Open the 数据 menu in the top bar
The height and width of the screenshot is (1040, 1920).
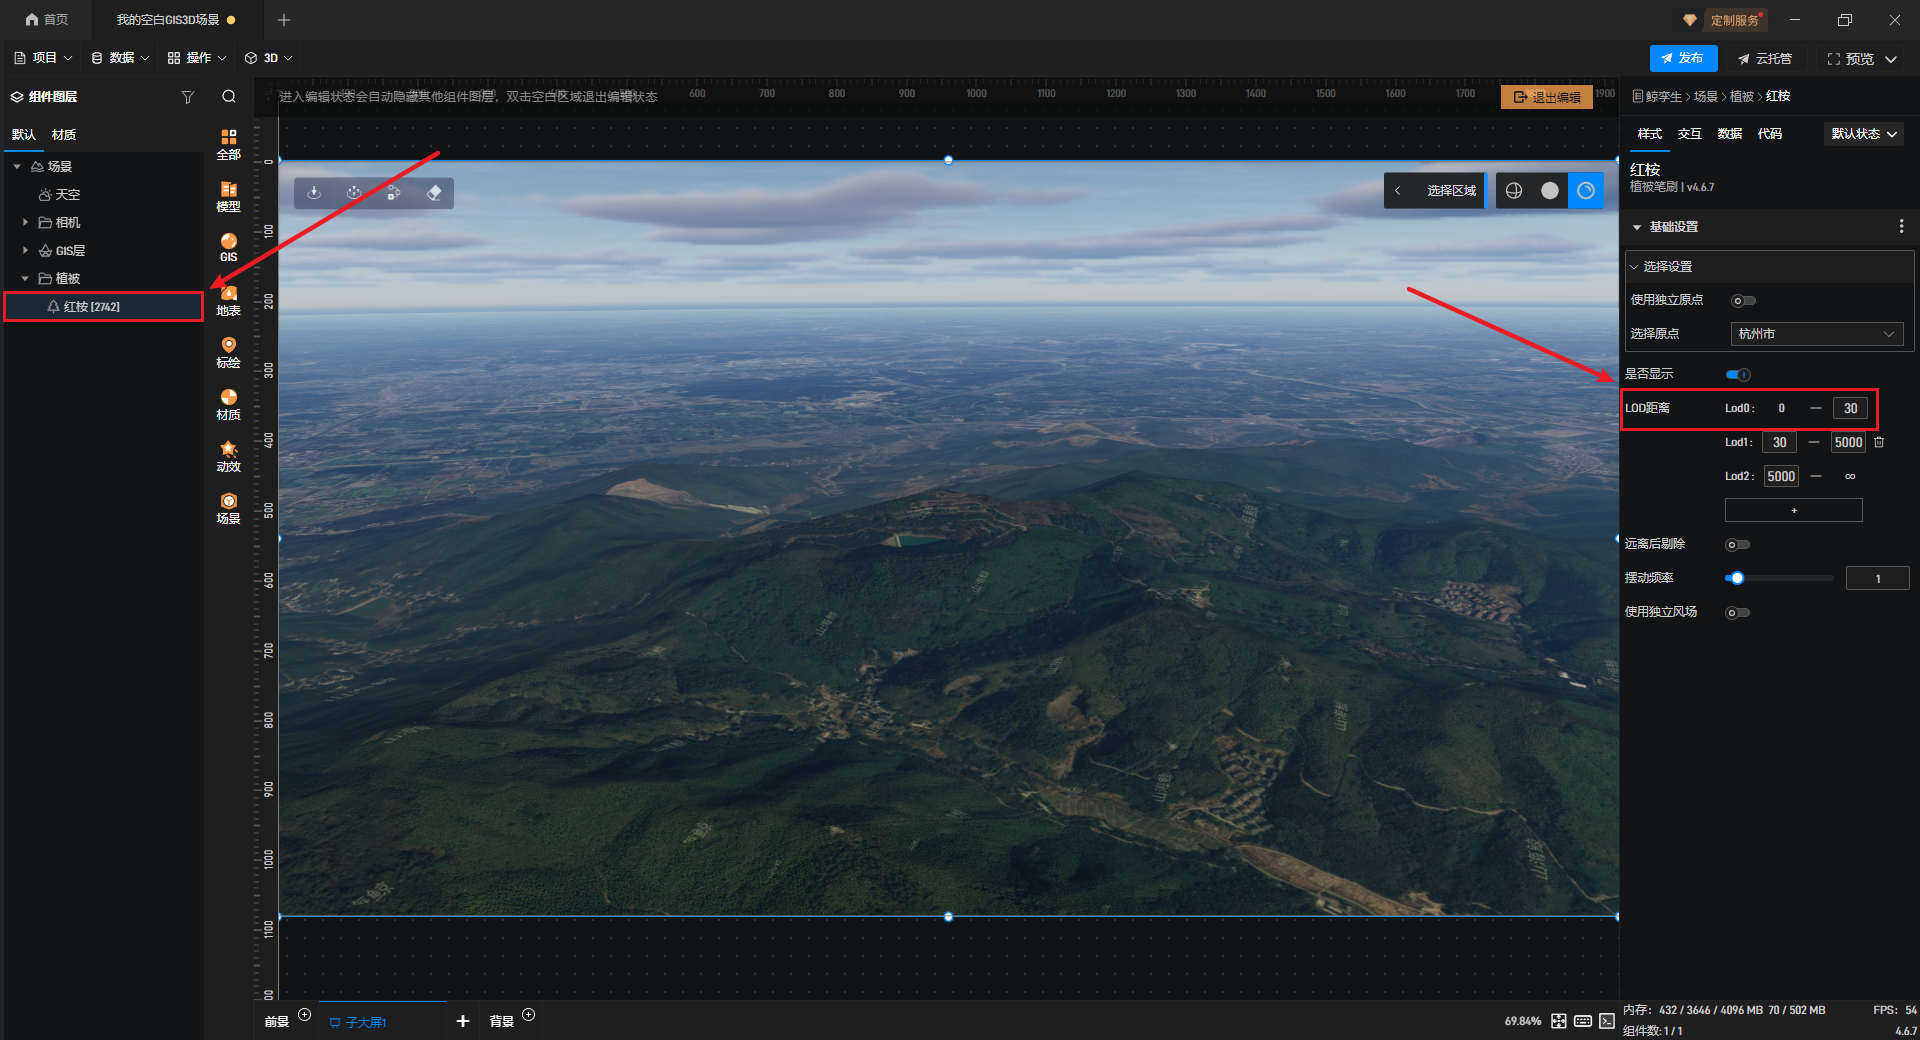(x=120, y=58)
